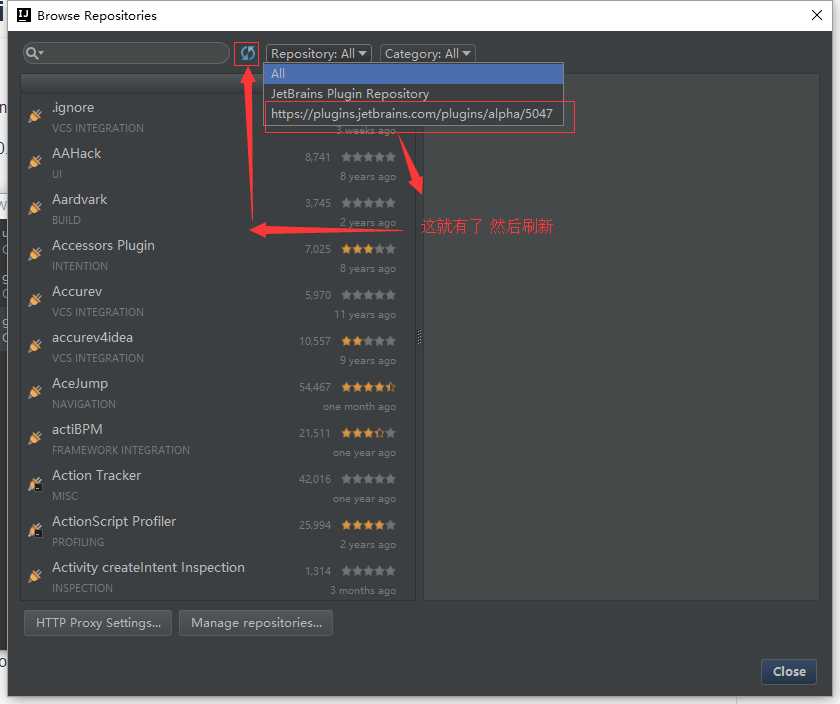The width and height of the screenshot is (840, 704).
Task: Click accurev4idea download count 10,557
Action: pos(315,341)
